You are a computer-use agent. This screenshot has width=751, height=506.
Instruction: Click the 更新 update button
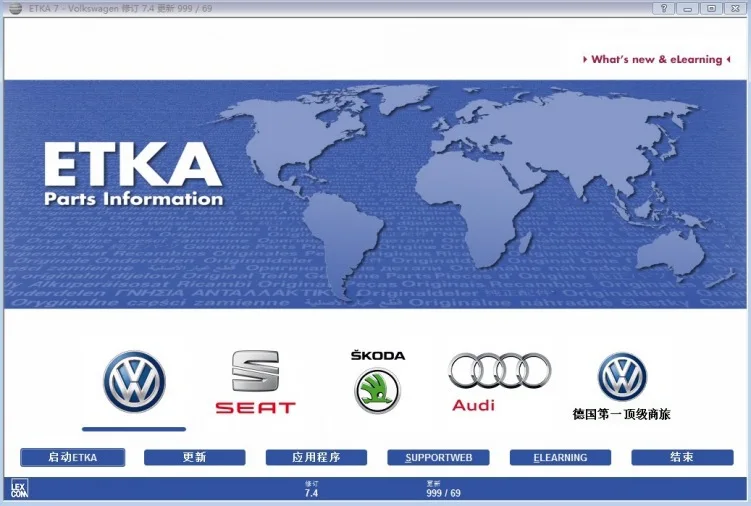point(194,458)
